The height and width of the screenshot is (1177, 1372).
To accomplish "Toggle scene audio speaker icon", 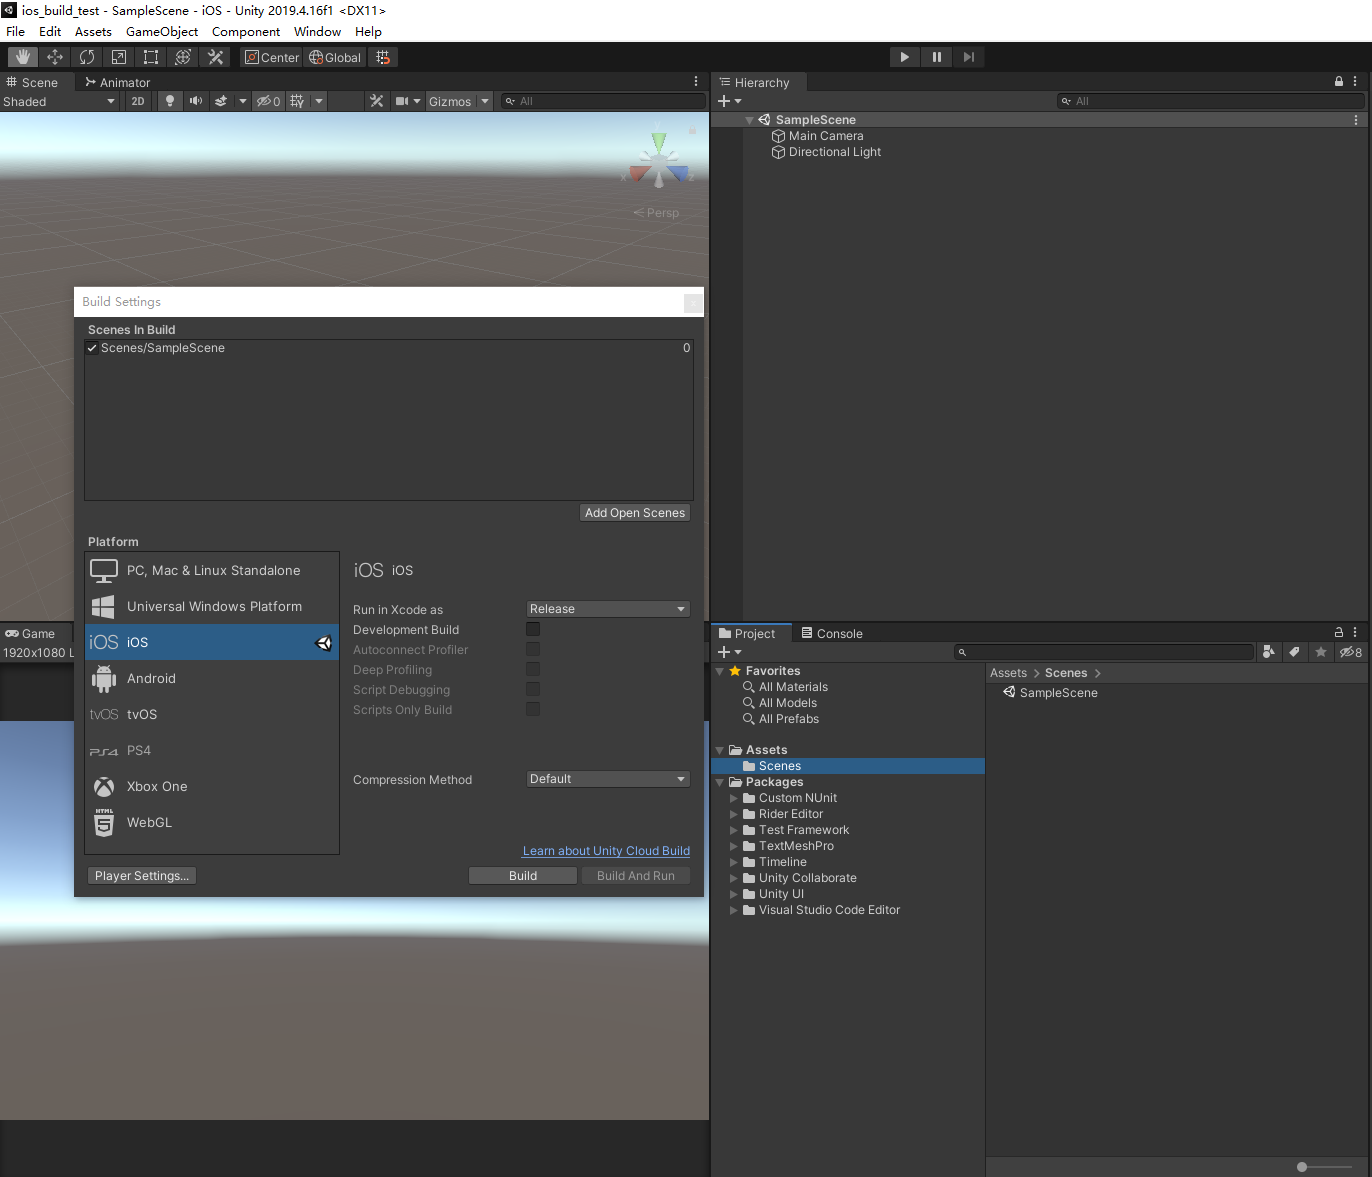I will click(x=196, y=101).
